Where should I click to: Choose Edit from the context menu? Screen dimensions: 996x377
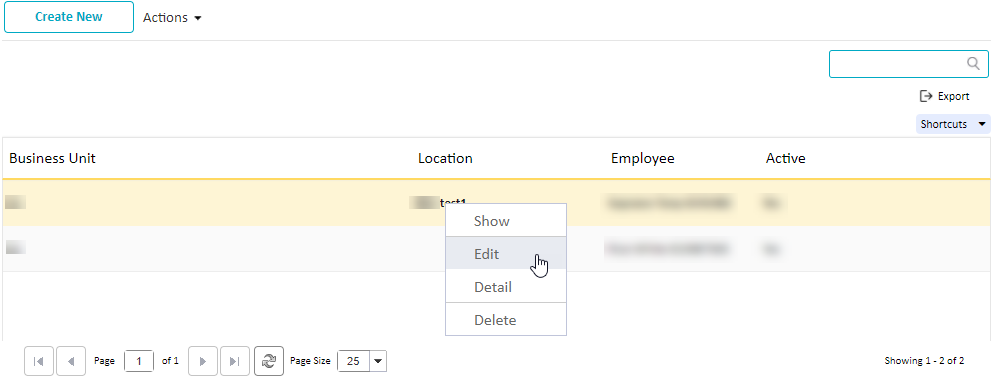pyautogui.click(x=506, y=254)
